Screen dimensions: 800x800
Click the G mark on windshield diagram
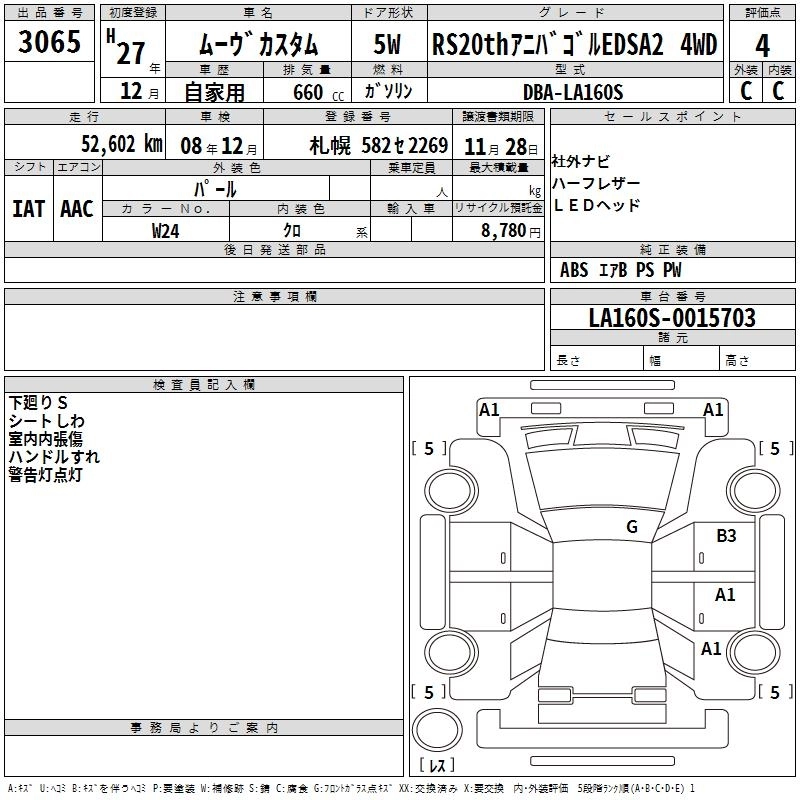click(x=632, y=527)
